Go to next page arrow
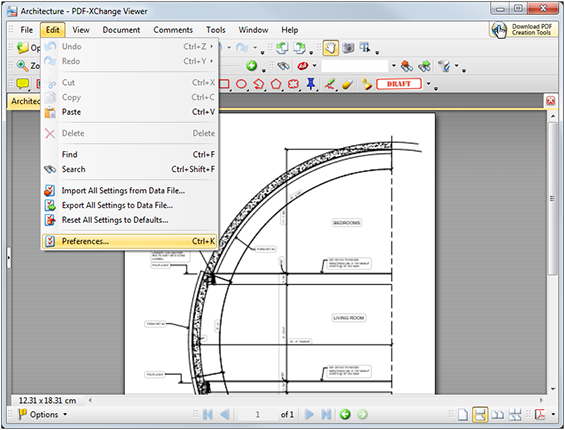This screenshot has height=430, width=565. pos(309,415)
